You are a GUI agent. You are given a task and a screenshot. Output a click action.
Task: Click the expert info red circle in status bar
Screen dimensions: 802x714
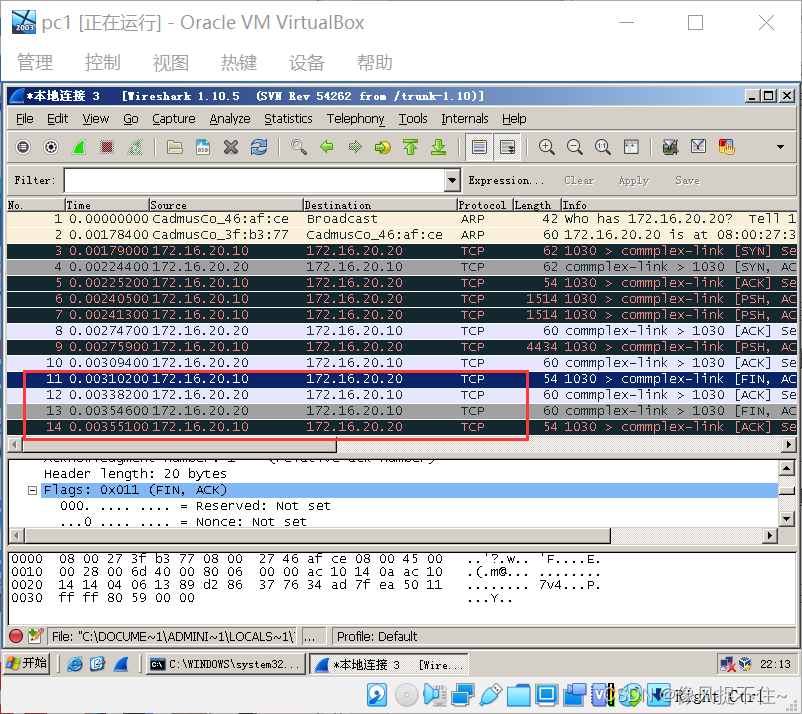click(16, 636)
